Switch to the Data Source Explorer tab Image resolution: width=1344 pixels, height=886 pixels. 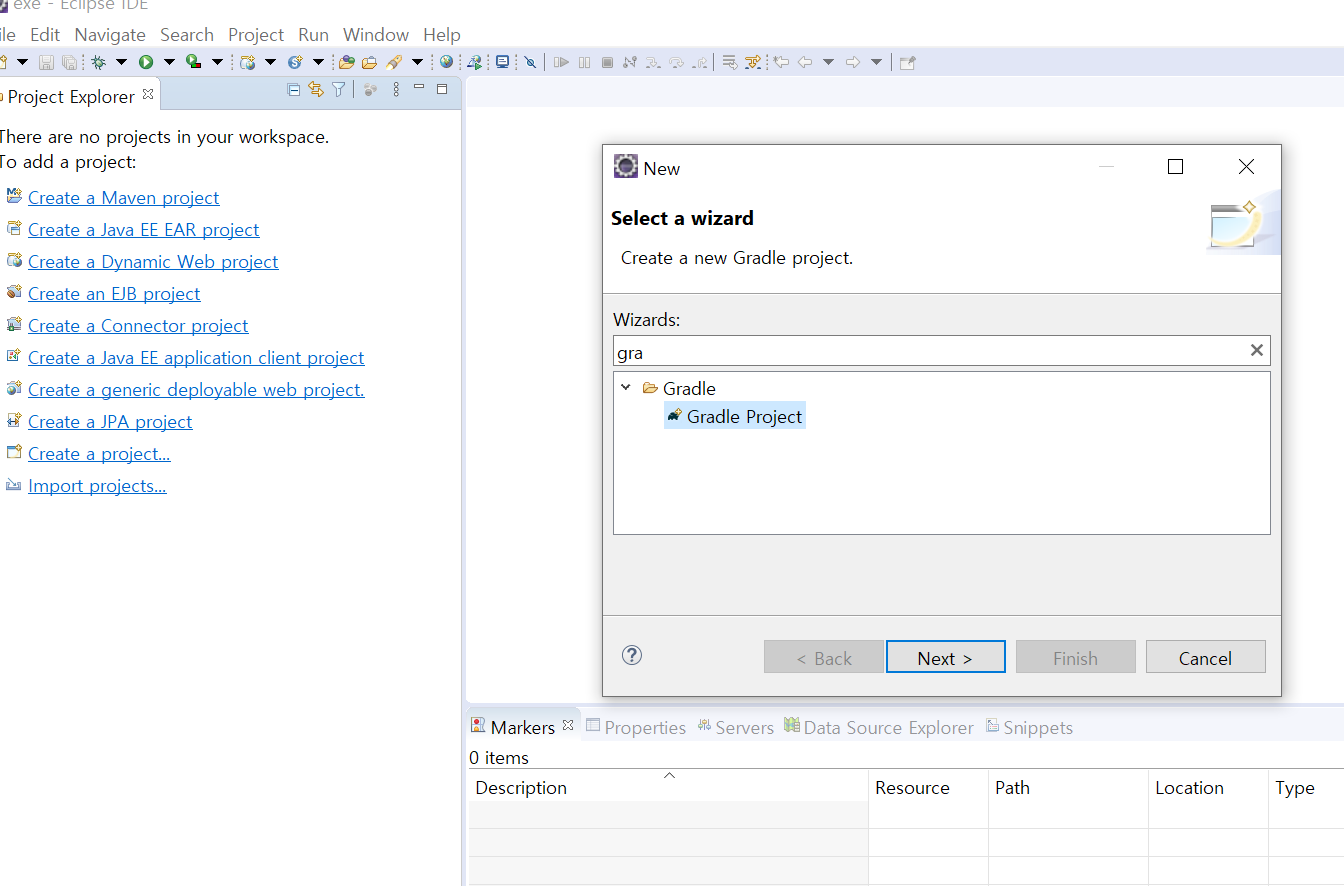tap(879, 727)
